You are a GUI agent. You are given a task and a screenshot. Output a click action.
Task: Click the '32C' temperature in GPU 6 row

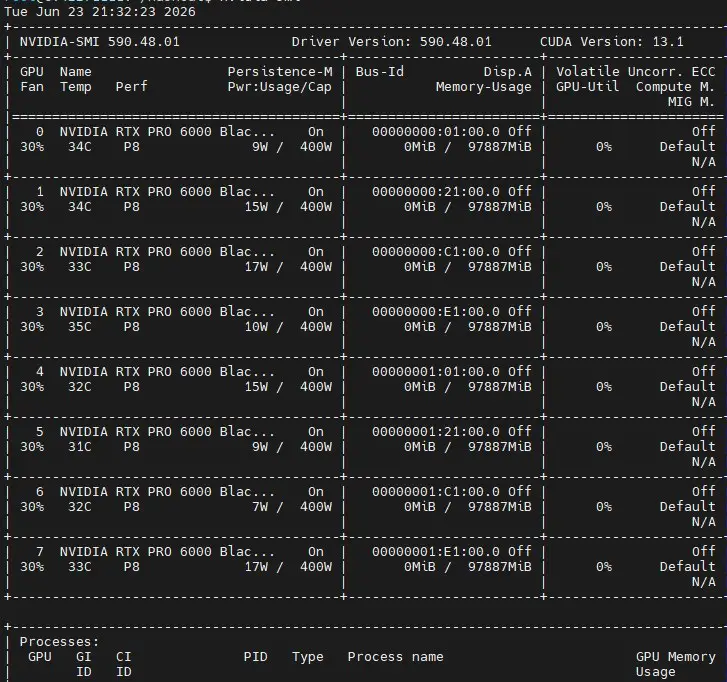coord(80,507)
